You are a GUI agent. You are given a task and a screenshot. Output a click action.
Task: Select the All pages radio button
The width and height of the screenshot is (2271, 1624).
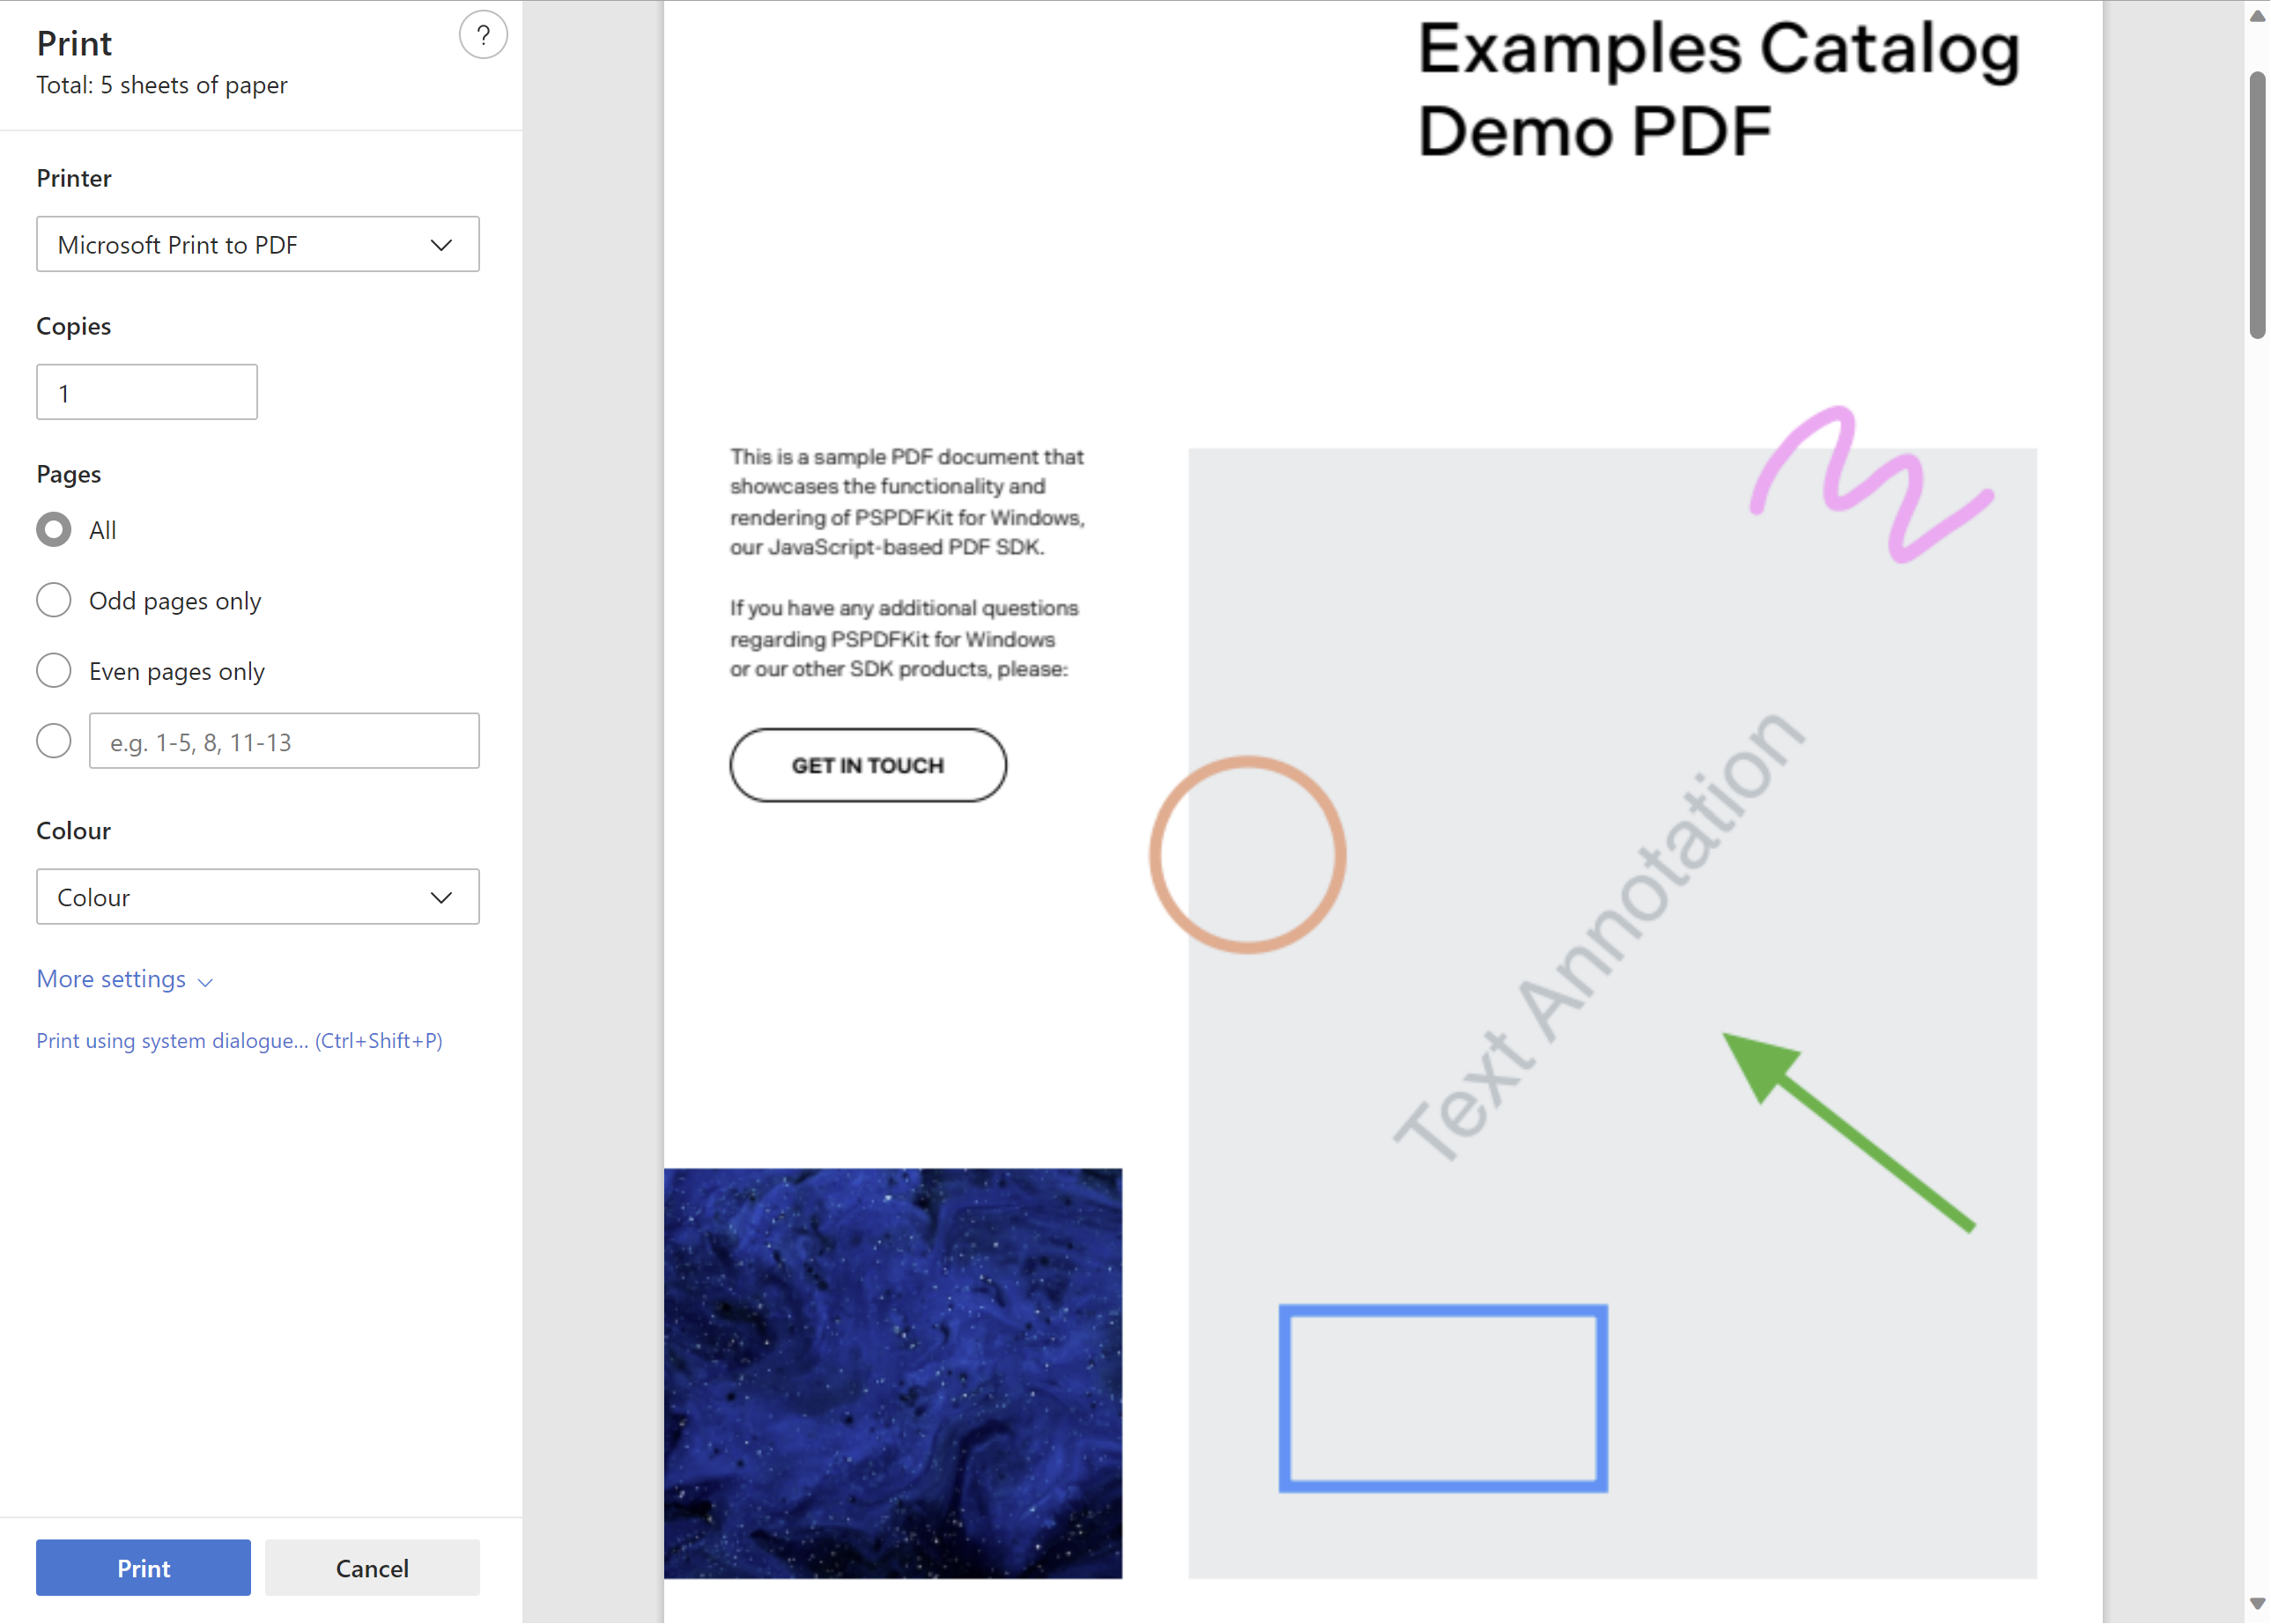[x=54, y=530]
